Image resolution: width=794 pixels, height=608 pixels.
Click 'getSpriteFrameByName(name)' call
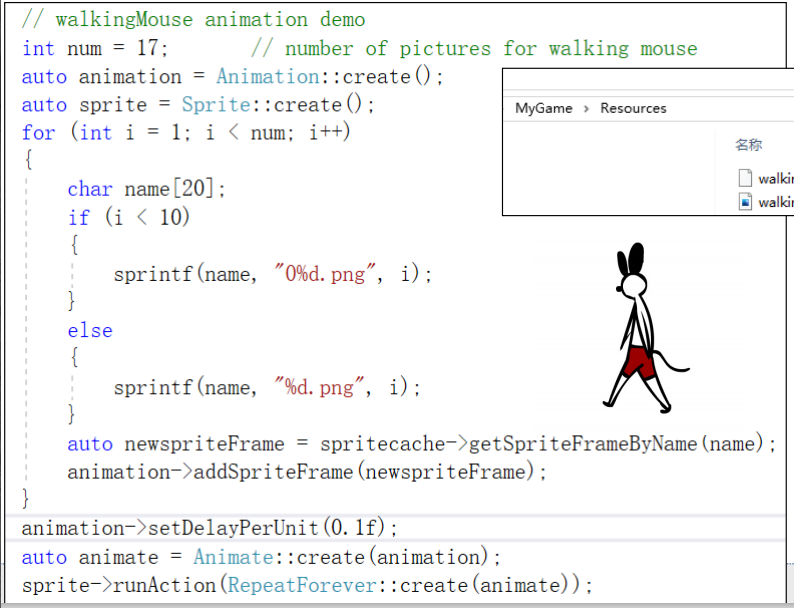point(616,444)
